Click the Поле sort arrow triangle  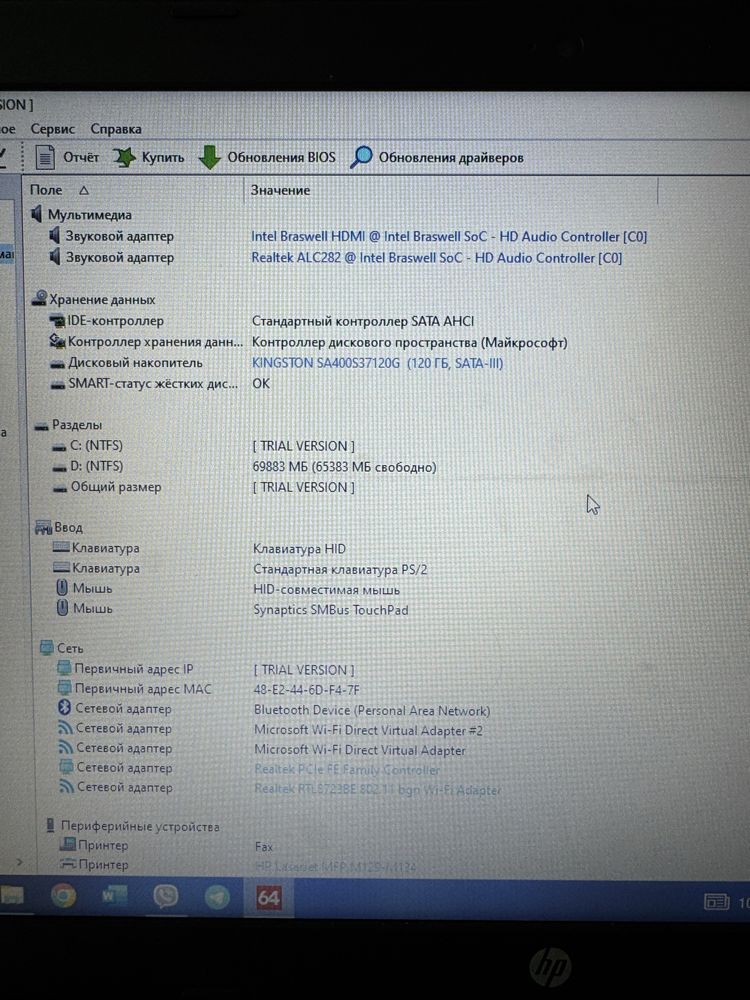point(84,191)
